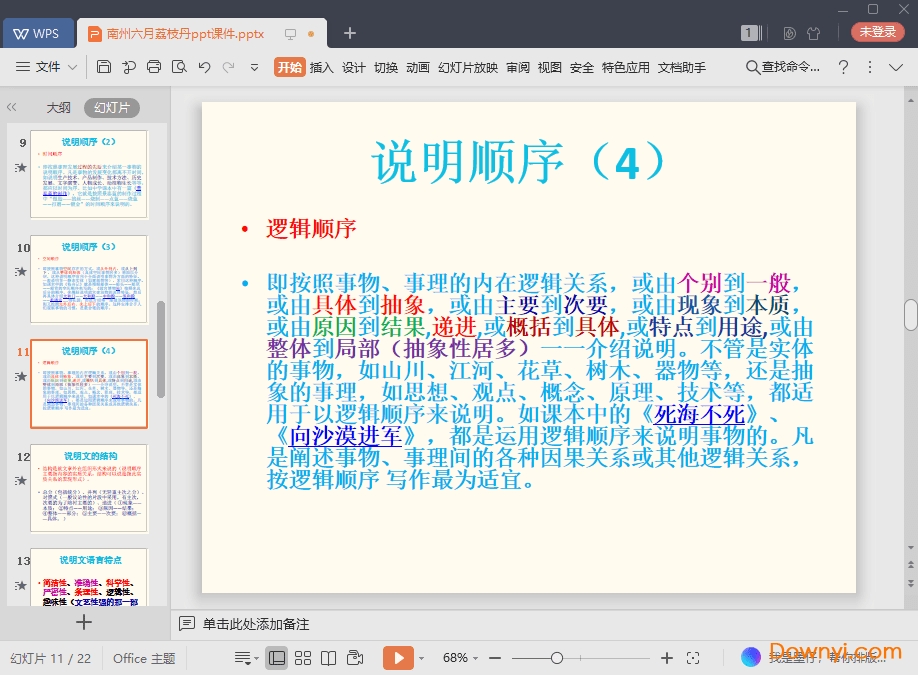The image size is (918, 675).
Task: Expand the 文件 menu dropdown arrow
Action: tap(73, 67)
